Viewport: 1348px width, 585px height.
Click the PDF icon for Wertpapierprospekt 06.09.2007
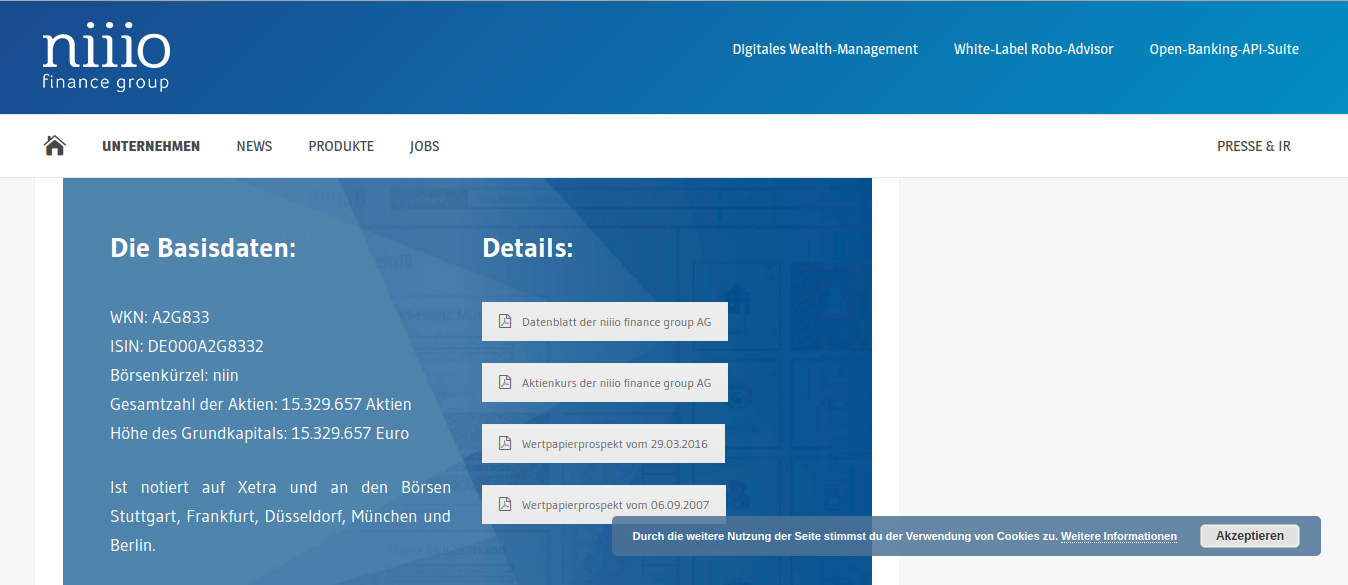503,504
